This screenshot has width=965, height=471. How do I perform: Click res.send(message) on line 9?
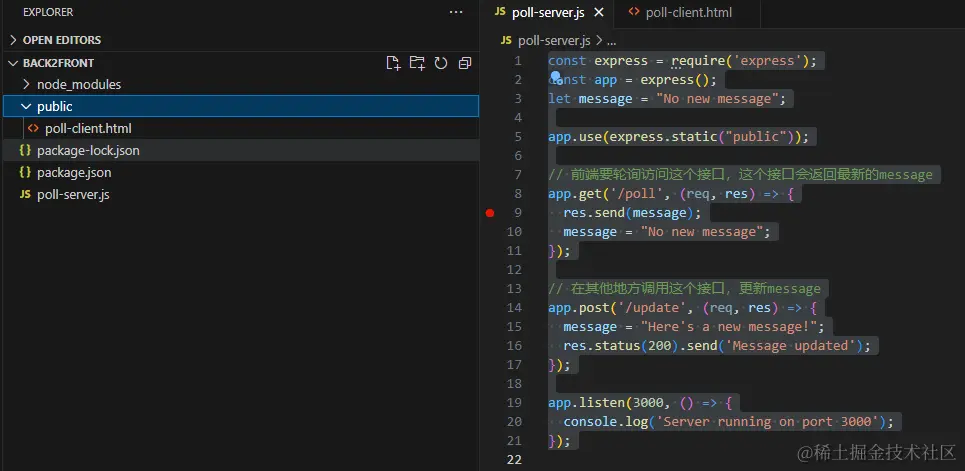pos(628,213)
